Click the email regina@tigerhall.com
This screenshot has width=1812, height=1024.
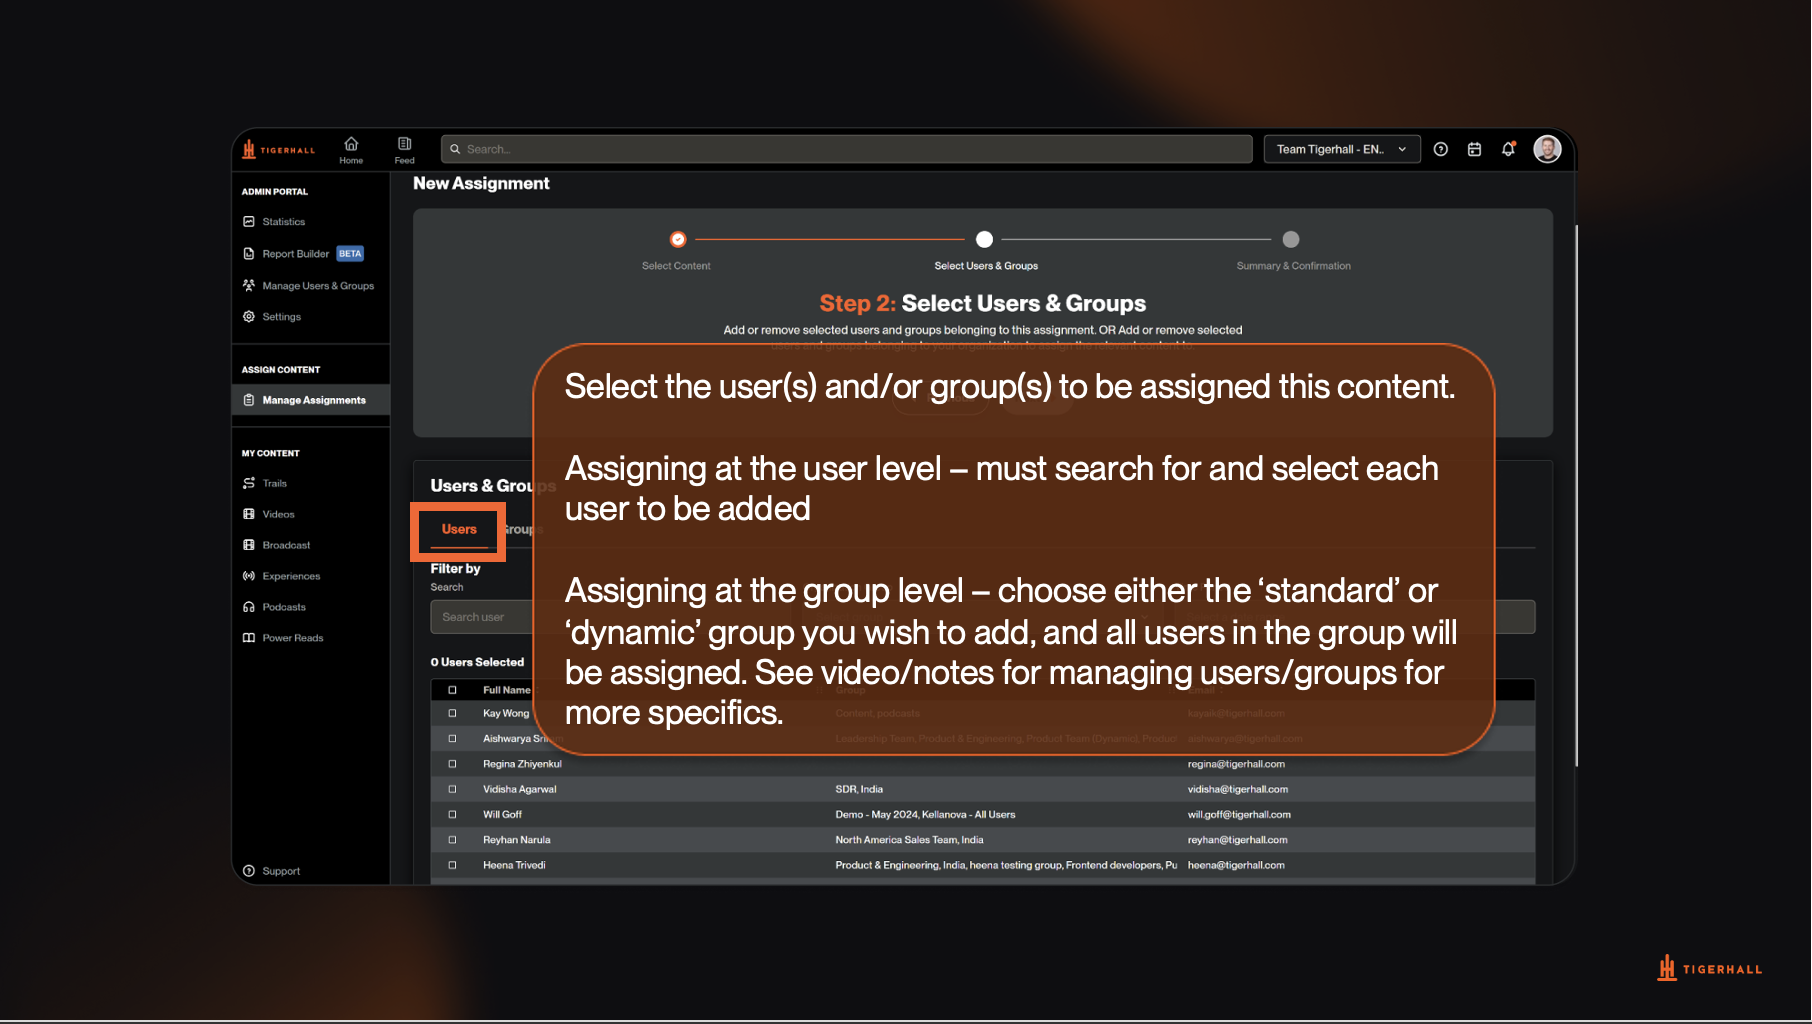click(1236, 764)
